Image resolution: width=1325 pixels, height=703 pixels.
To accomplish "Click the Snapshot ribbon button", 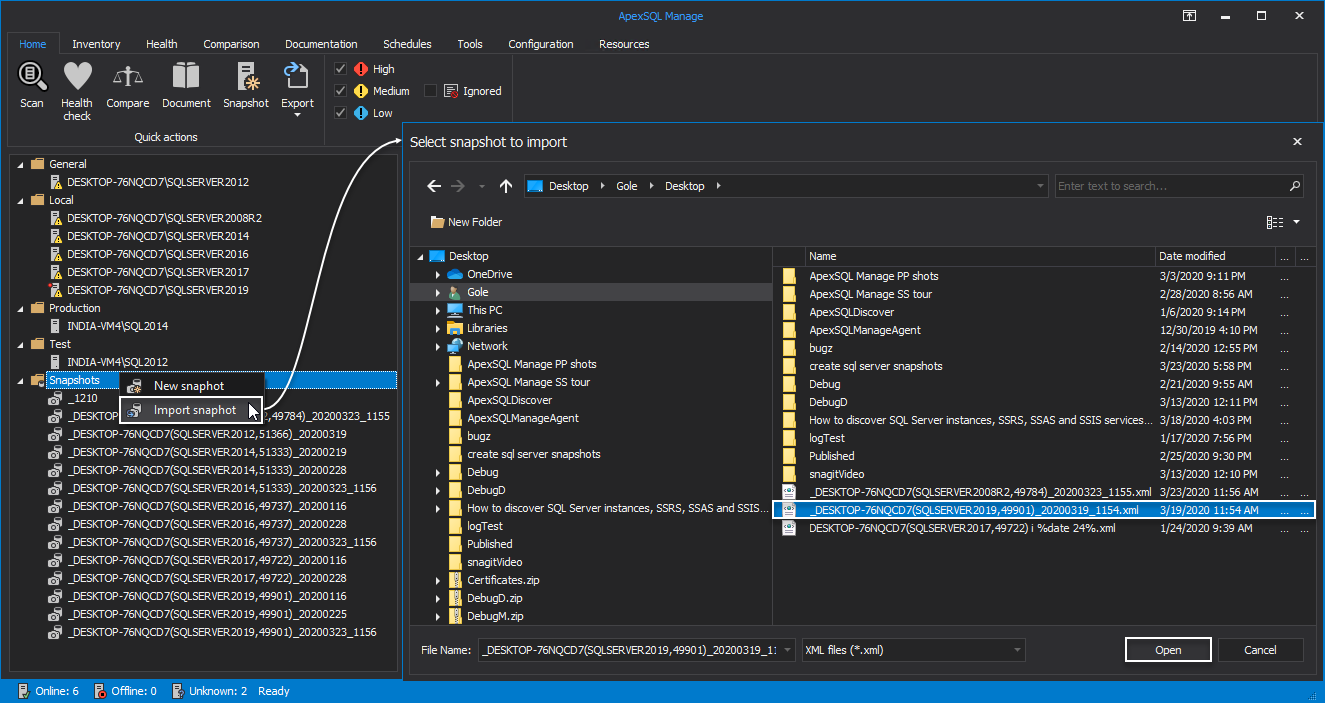I will pos(245,85).
